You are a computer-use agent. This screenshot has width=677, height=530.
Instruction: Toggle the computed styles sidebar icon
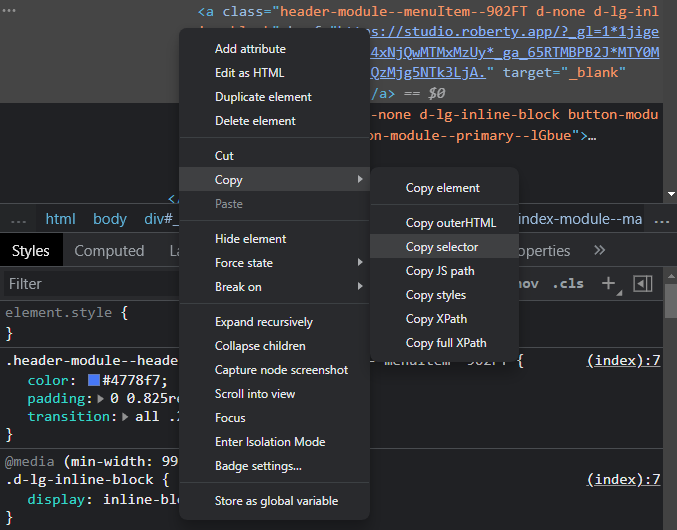[x=642, y=284]
